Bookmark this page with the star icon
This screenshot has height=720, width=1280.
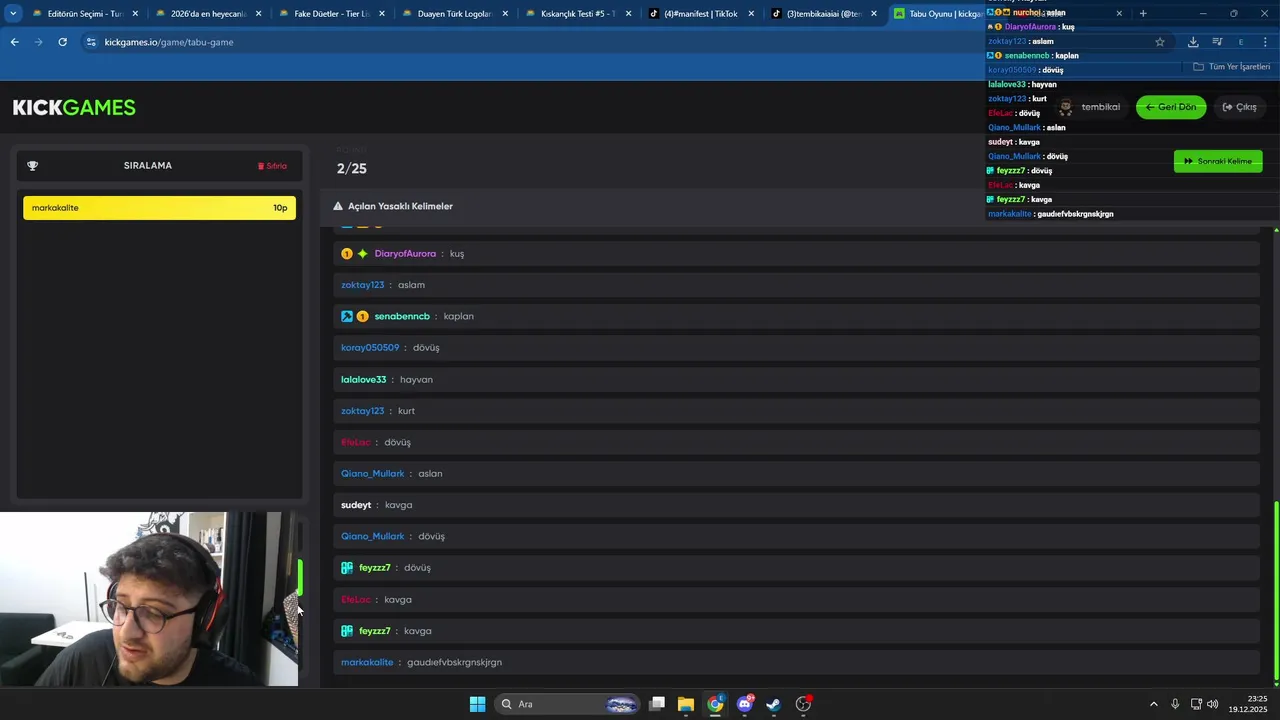[x=1160, y=42]
